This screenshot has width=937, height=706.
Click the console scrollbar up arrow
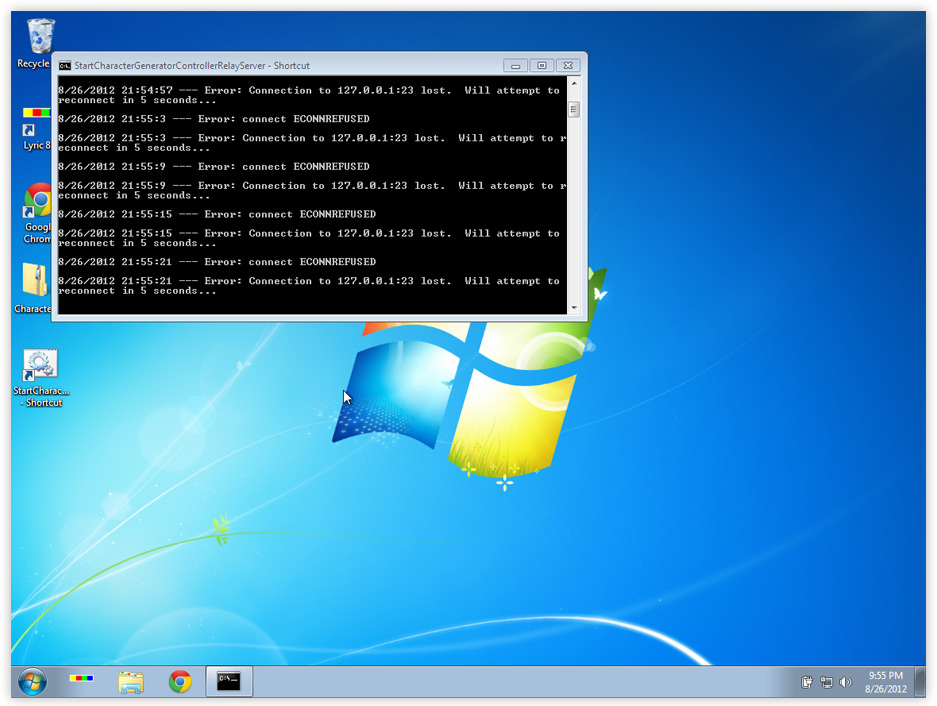click(574, 84)
